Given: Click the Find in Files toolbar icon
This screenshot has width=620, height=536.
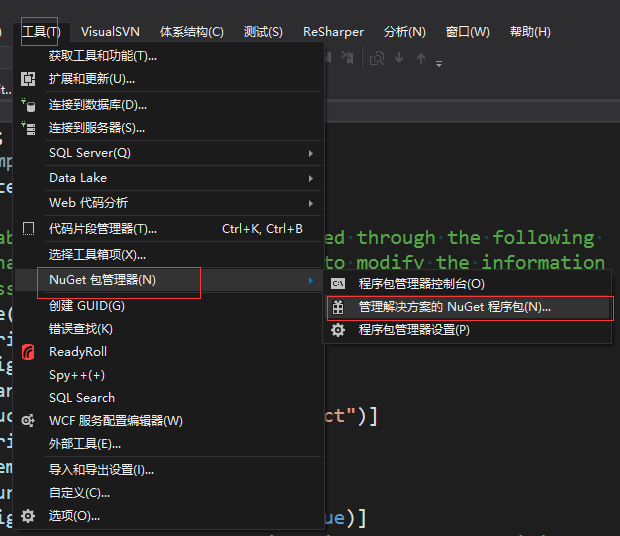Looking at the screenshot, I should click(377, 59).
